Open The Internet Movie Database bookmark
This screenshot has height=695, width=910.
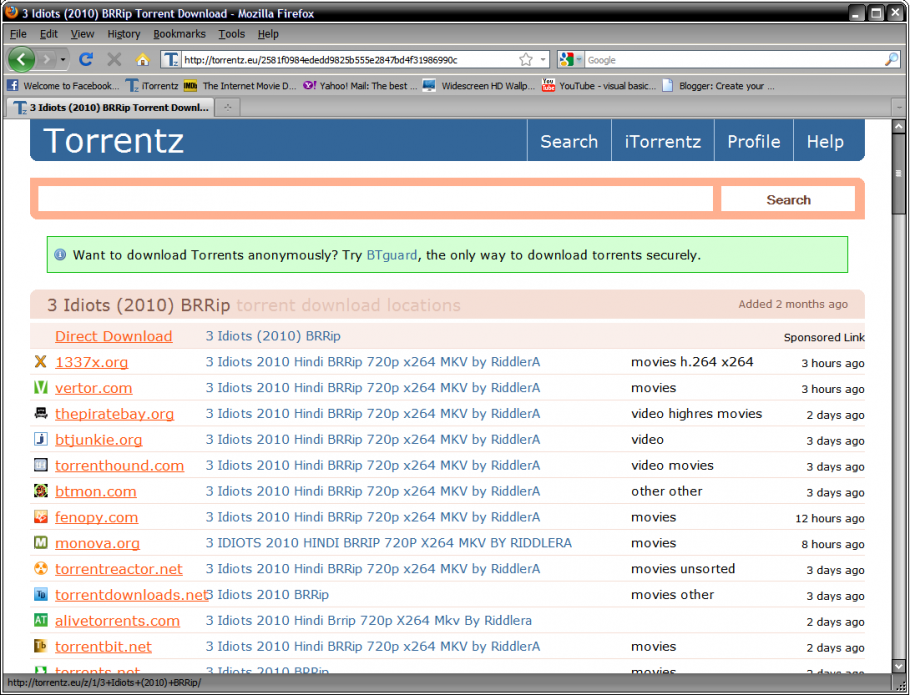[x=240, y=86]
